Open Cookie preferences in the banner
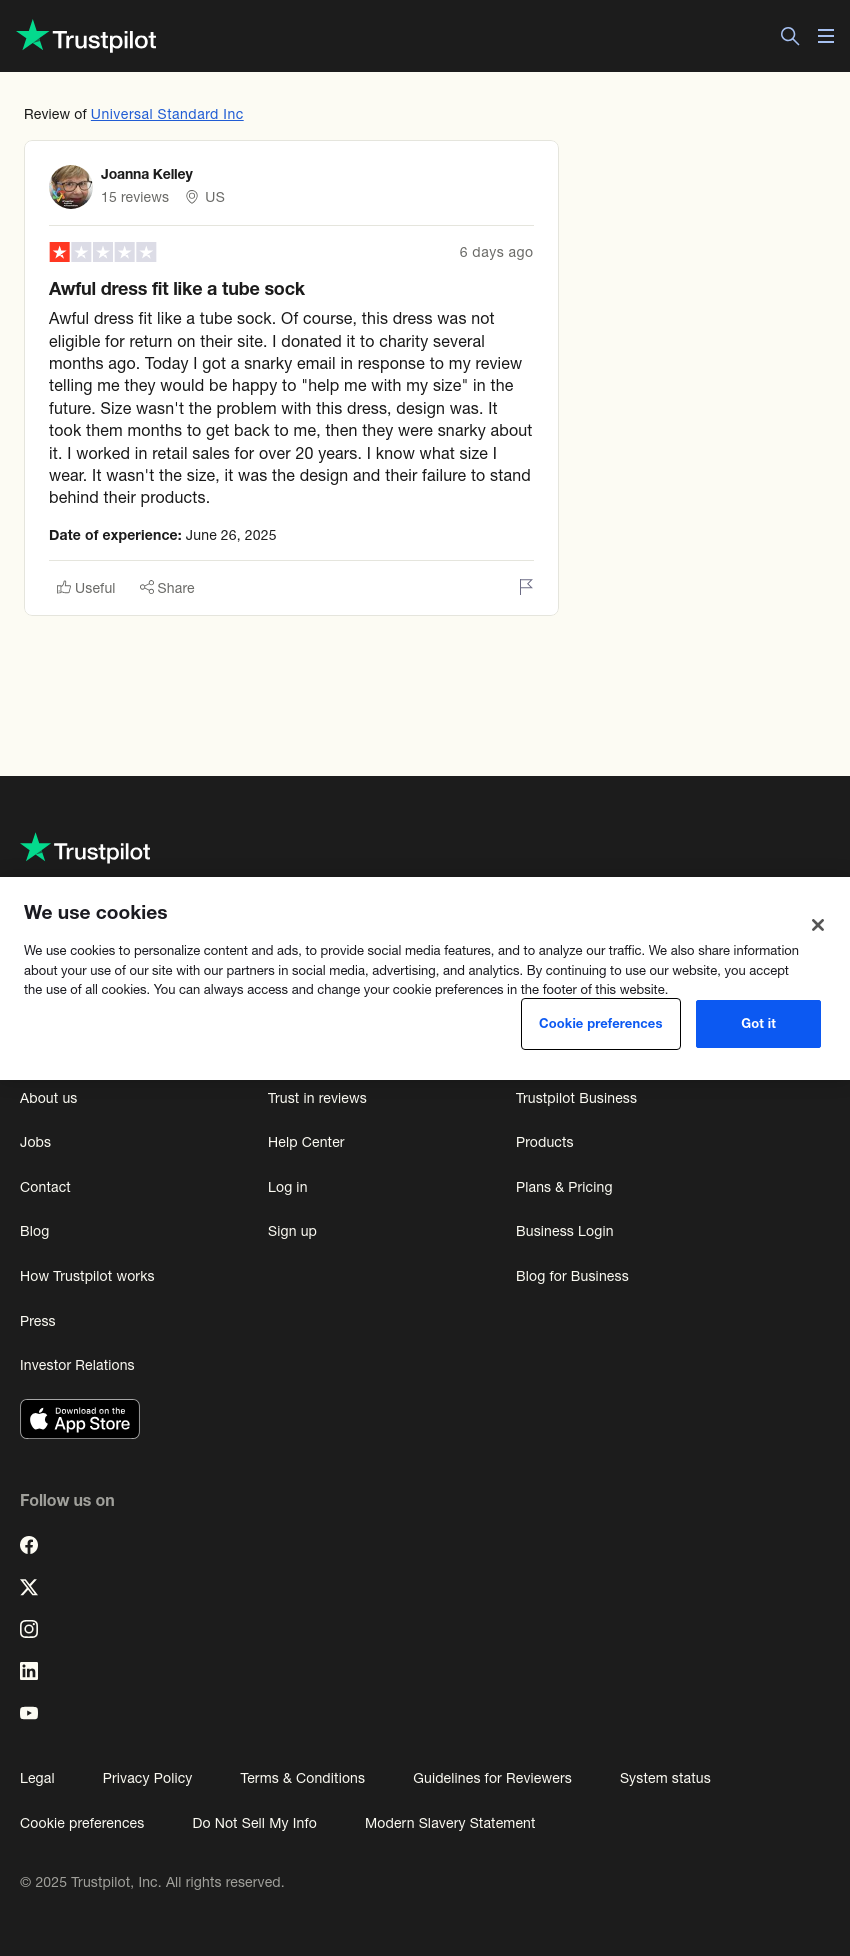 tap(601, 1024)
